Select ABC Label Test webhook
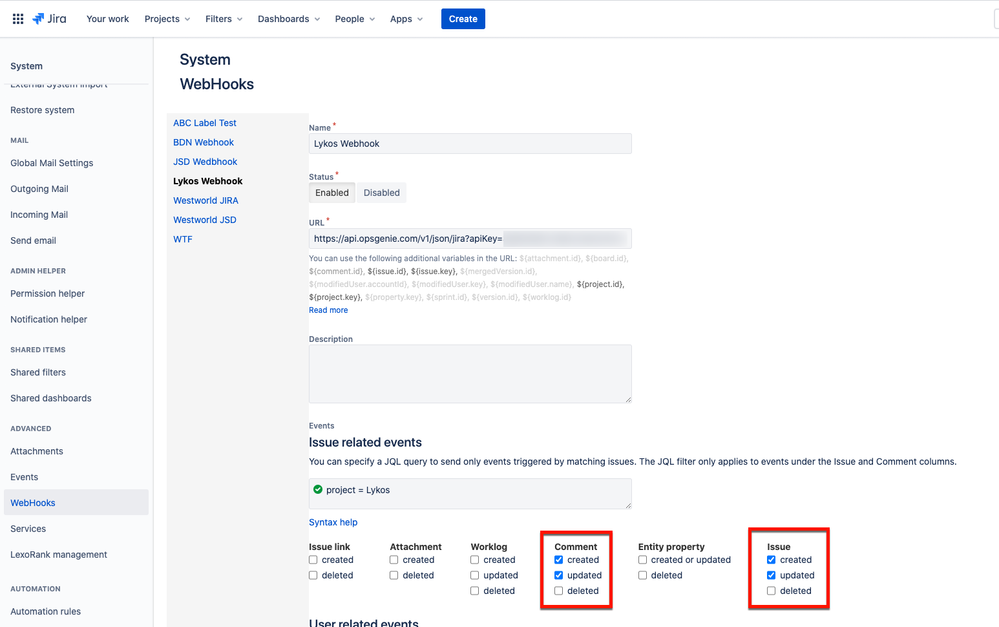 click(205, 123)
